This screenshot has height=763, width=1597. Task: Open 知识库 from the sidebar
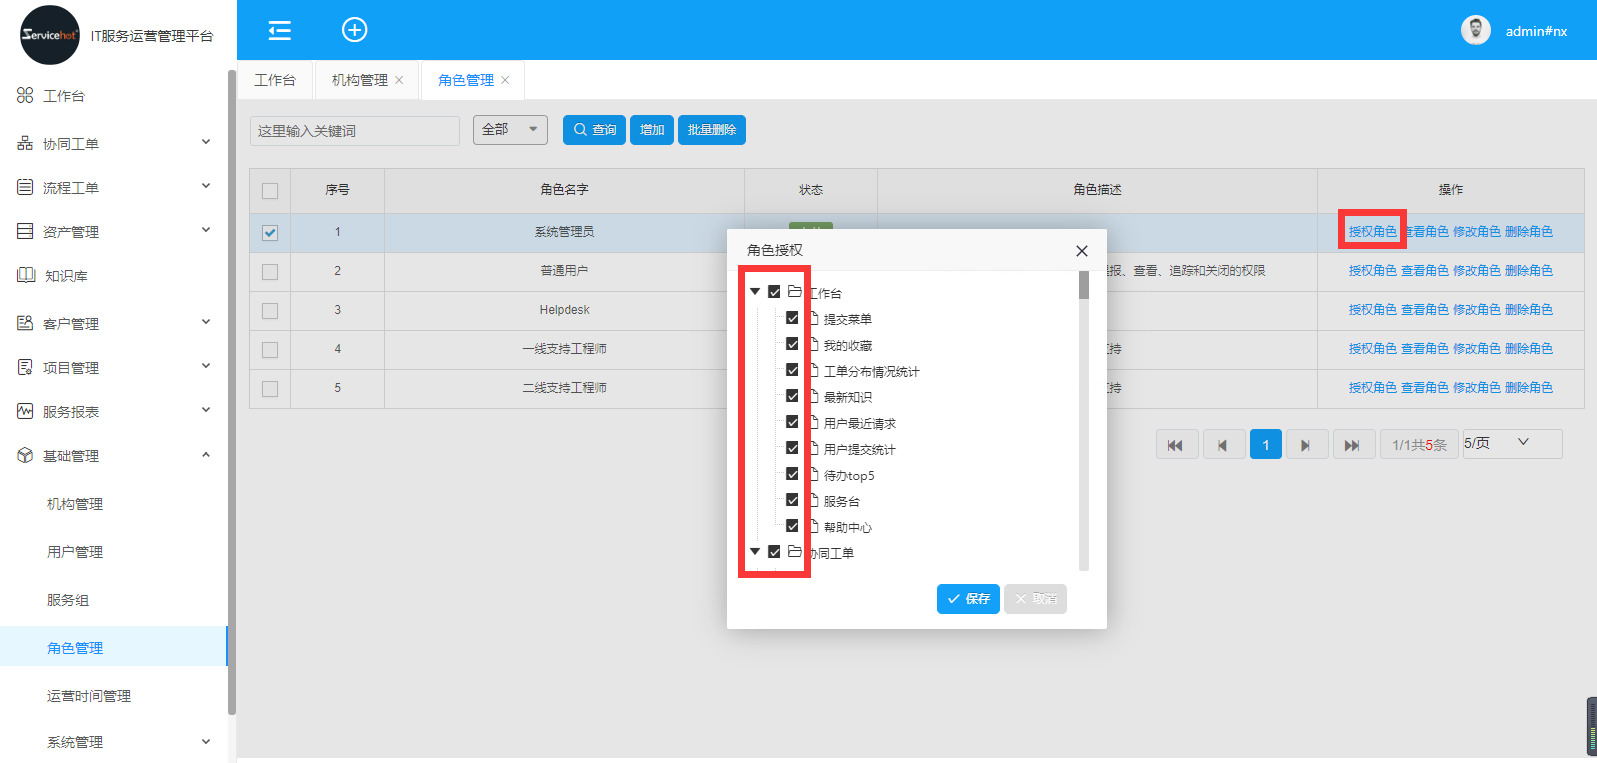pyautogui.click(x=66, y=276)
